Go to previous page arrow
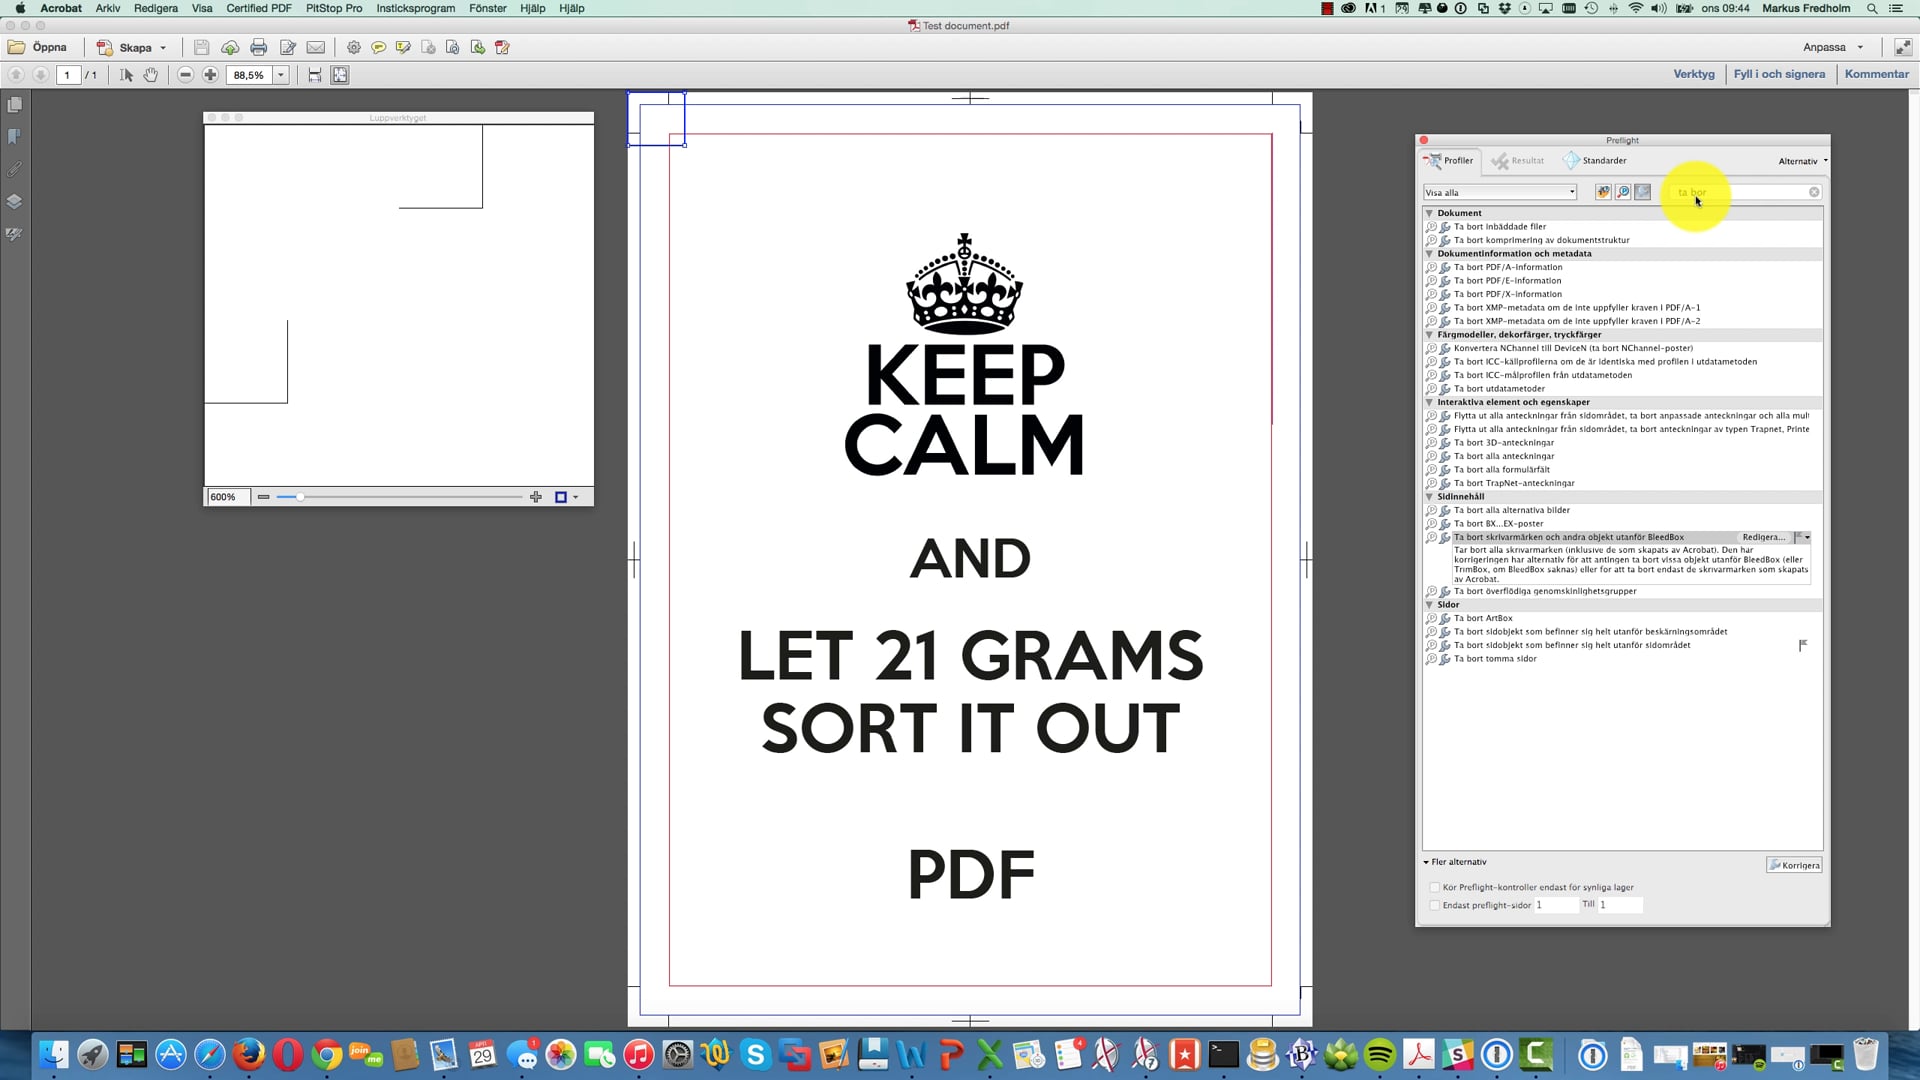1920x1080 pixels. (16, 75)
